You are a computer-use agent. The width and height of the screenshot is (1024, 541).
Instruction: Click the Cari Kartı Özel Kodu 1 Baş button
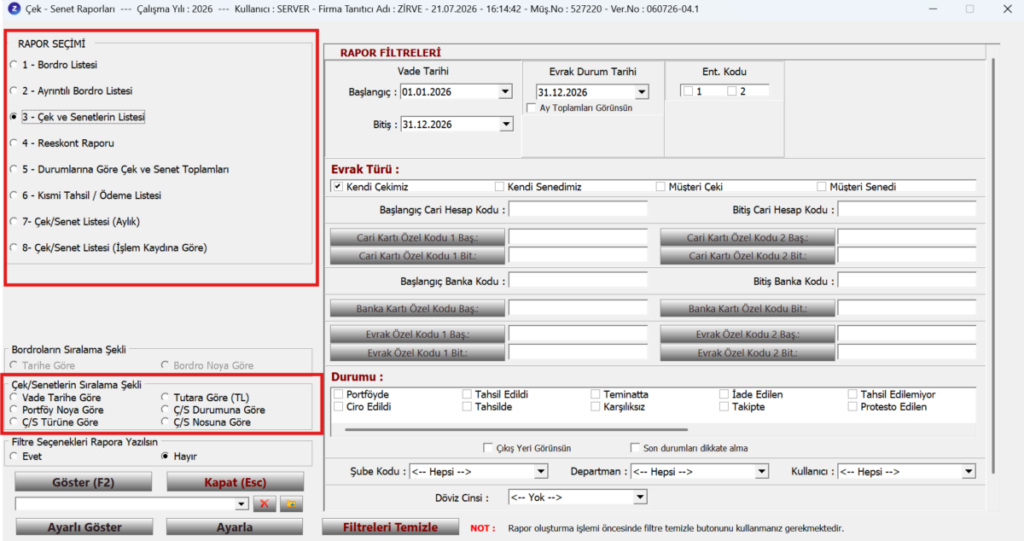pyautogui.click(x=417, y=237)
